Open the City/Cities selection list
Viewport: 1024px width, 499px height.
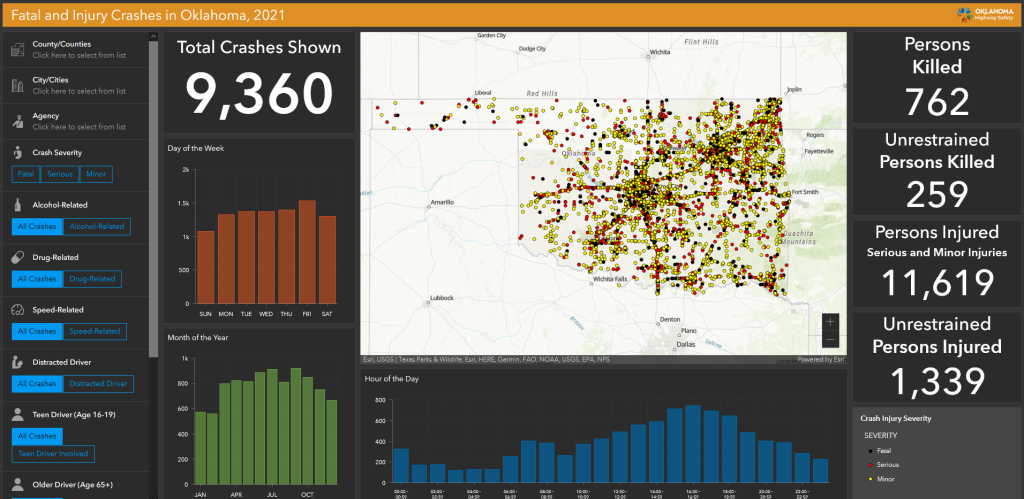coord(79,91)
